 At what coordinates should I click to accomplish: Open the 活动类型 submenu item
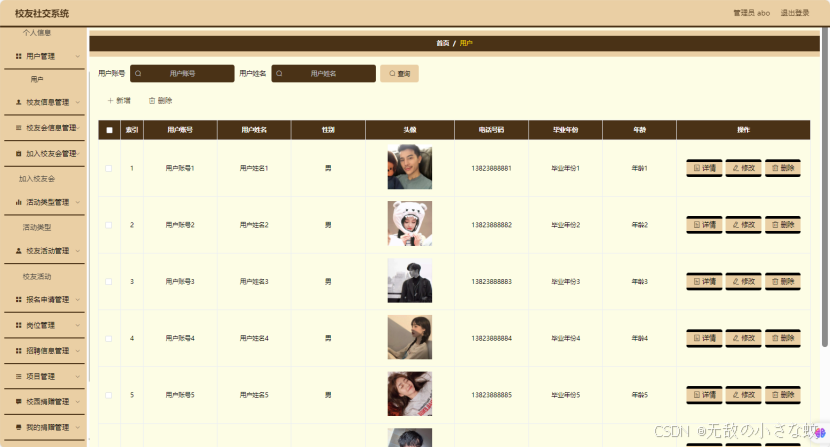click(x=37, y=227)
